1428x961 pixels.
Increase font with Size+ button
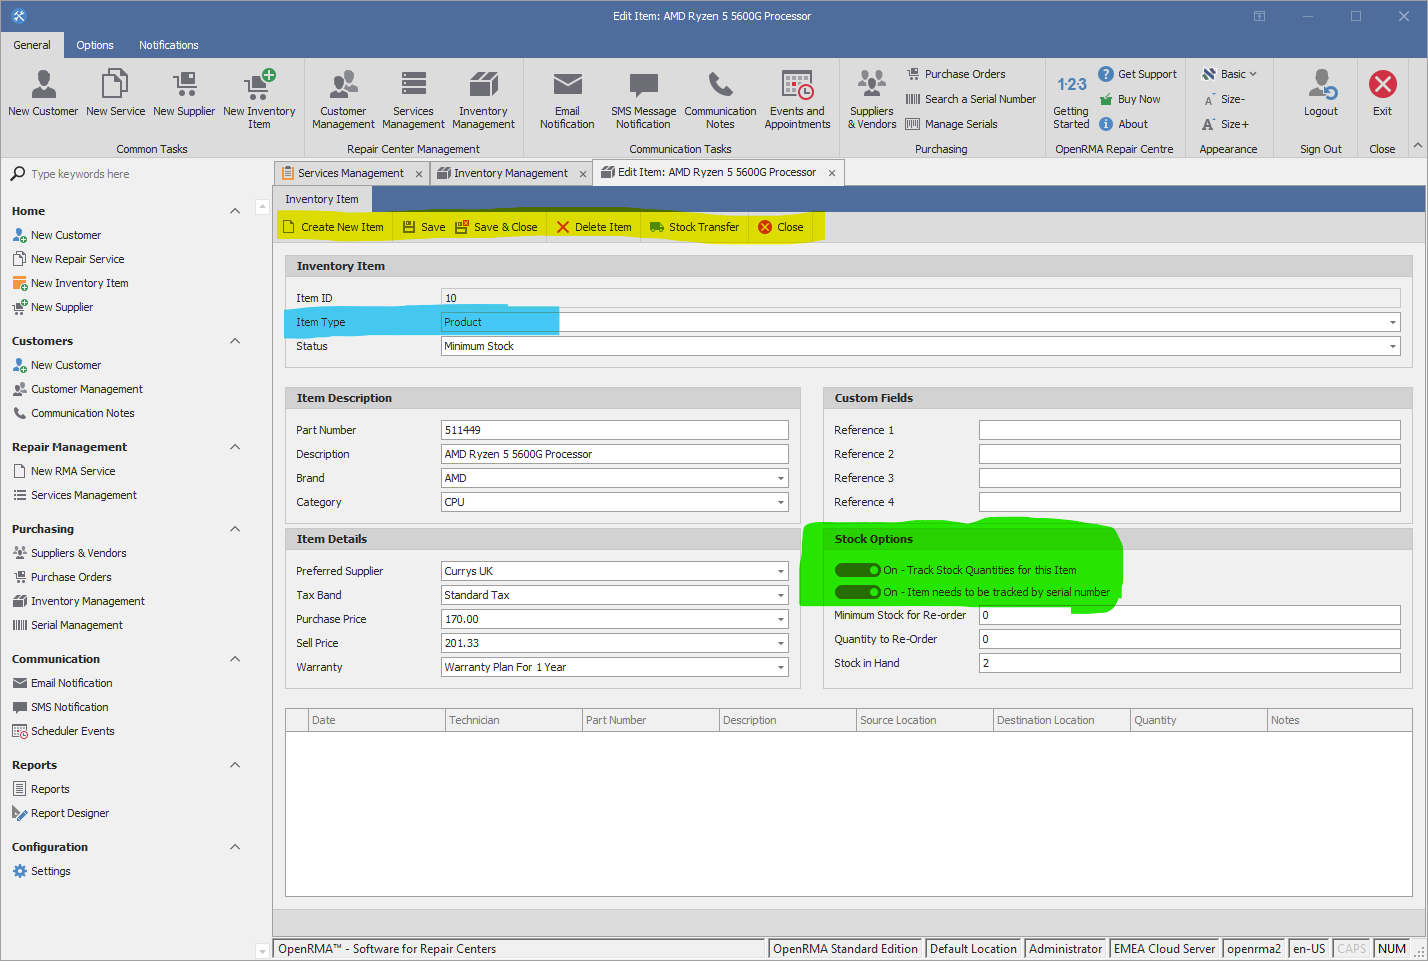pyautogui.click(x=1226, y=124)
